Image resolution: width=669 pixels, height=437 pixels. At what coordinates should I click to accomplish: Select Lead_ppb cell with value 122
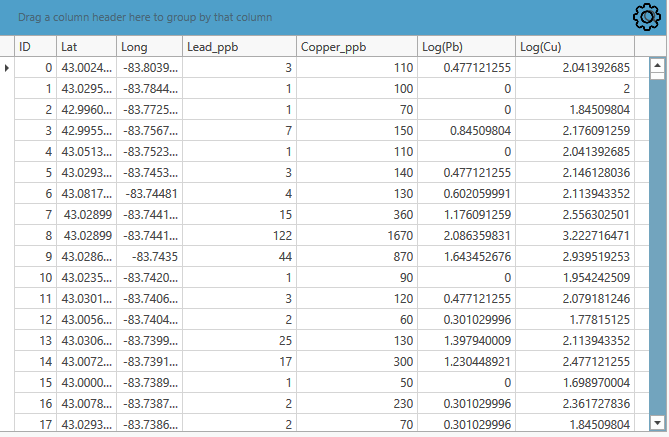(x=239, y=236)
